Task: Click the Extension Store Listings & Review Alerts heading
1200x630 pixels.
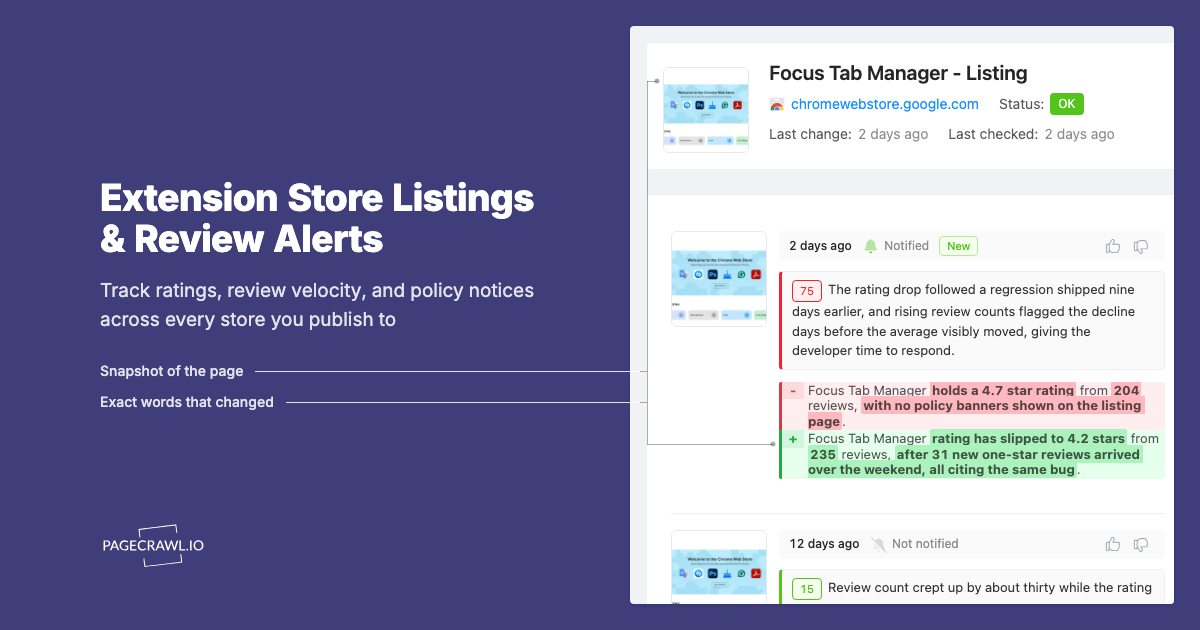Action: [x=317, y=219]
